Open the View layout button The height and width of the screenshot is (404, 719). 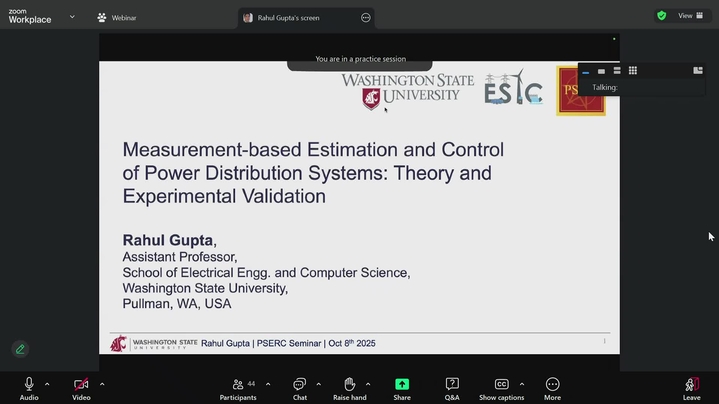click(x=690, y=16)
